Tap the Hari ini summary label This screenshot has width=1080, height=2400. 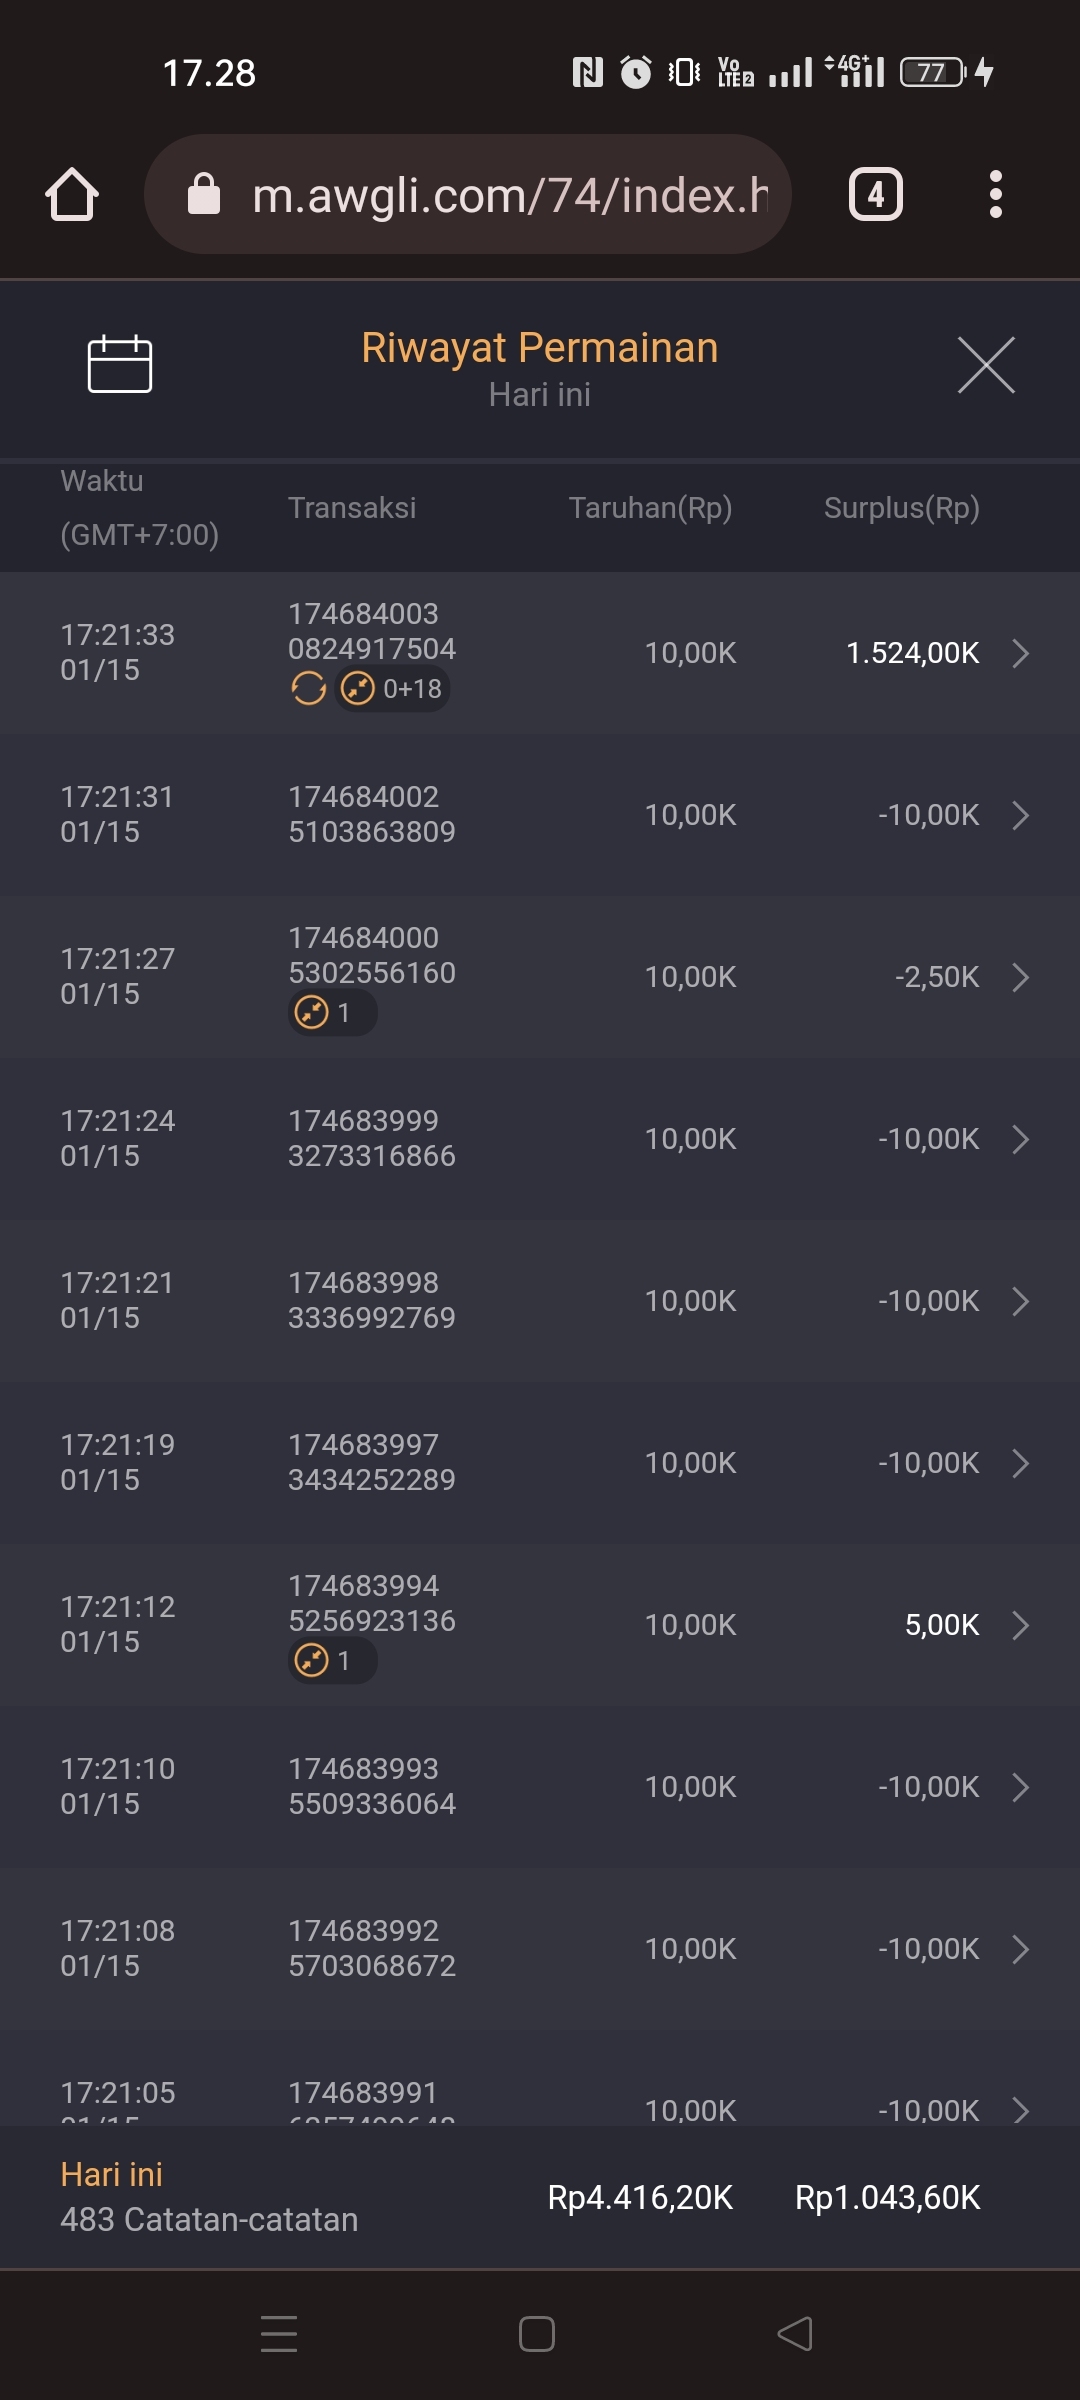pyautogui.click(x=111, y=2174)
